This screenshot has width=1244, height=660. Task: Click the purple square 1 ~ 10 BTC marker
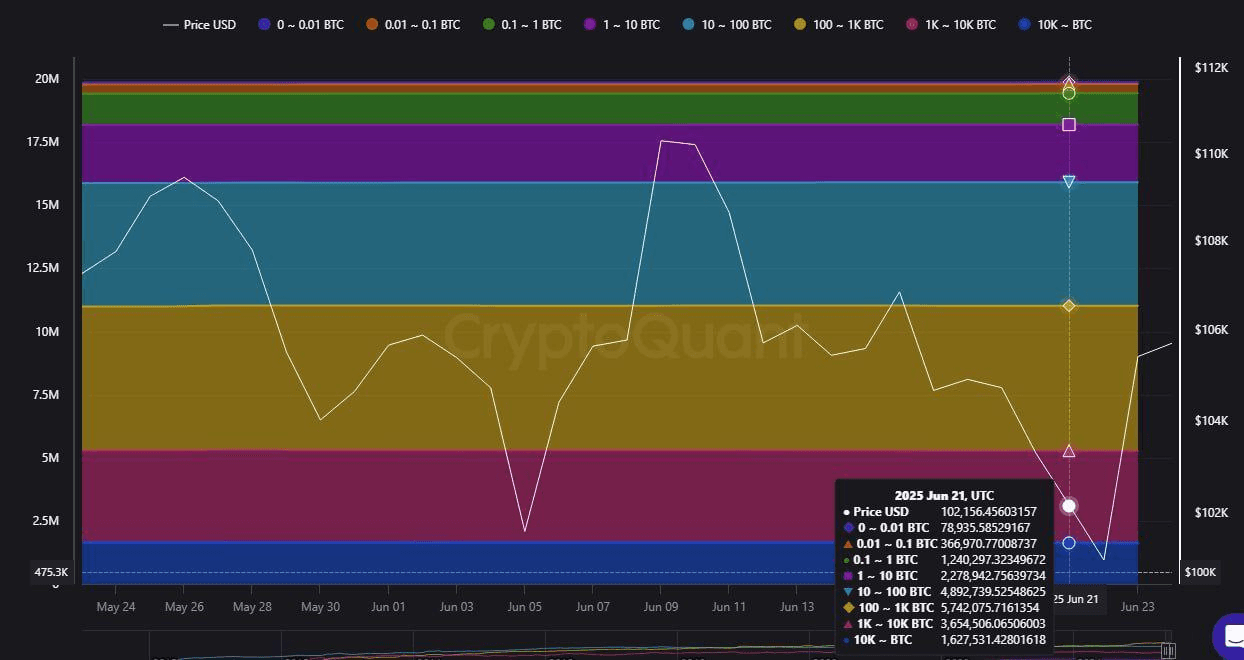1069,125
